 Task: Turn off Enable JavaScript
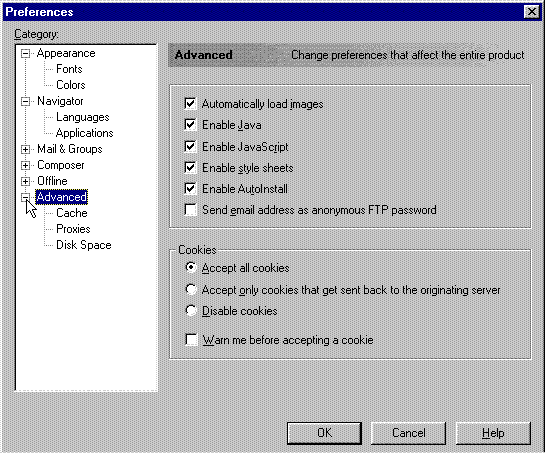[190, 146]
